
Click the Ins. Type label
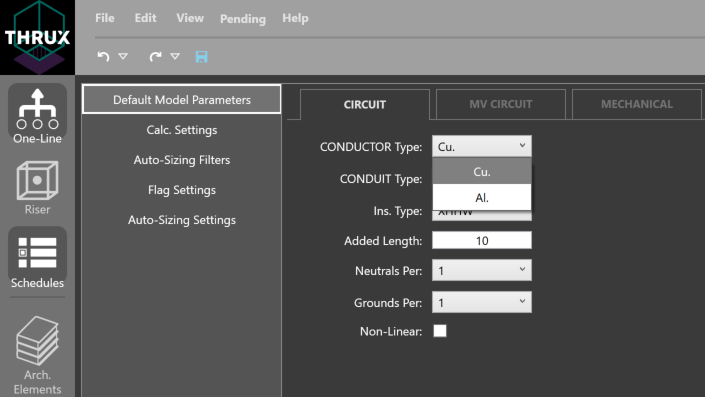coord(398,211)
